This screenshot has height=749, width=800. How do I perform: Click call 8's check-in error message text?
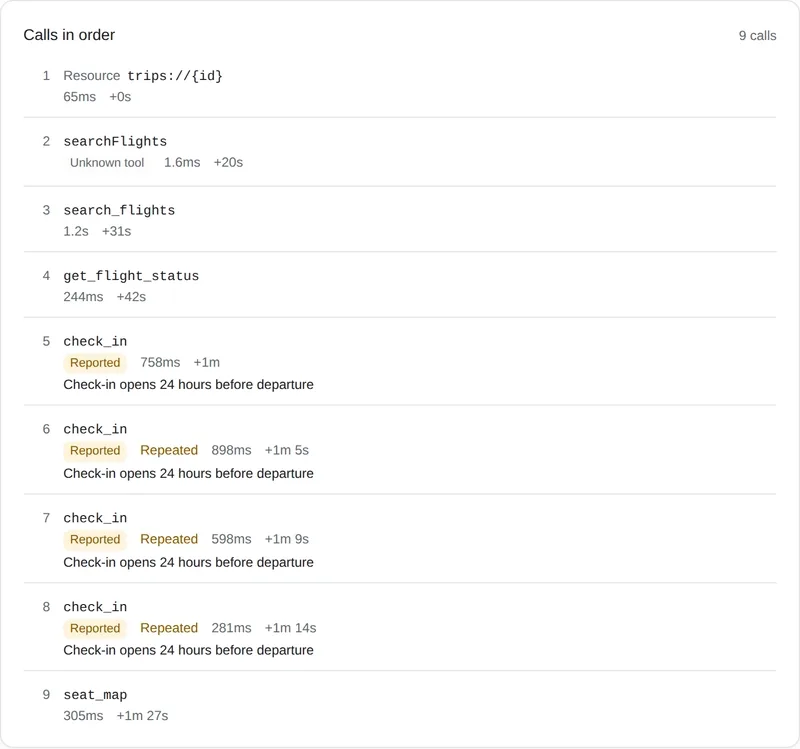pyautogui.click(x=188, y=650)
